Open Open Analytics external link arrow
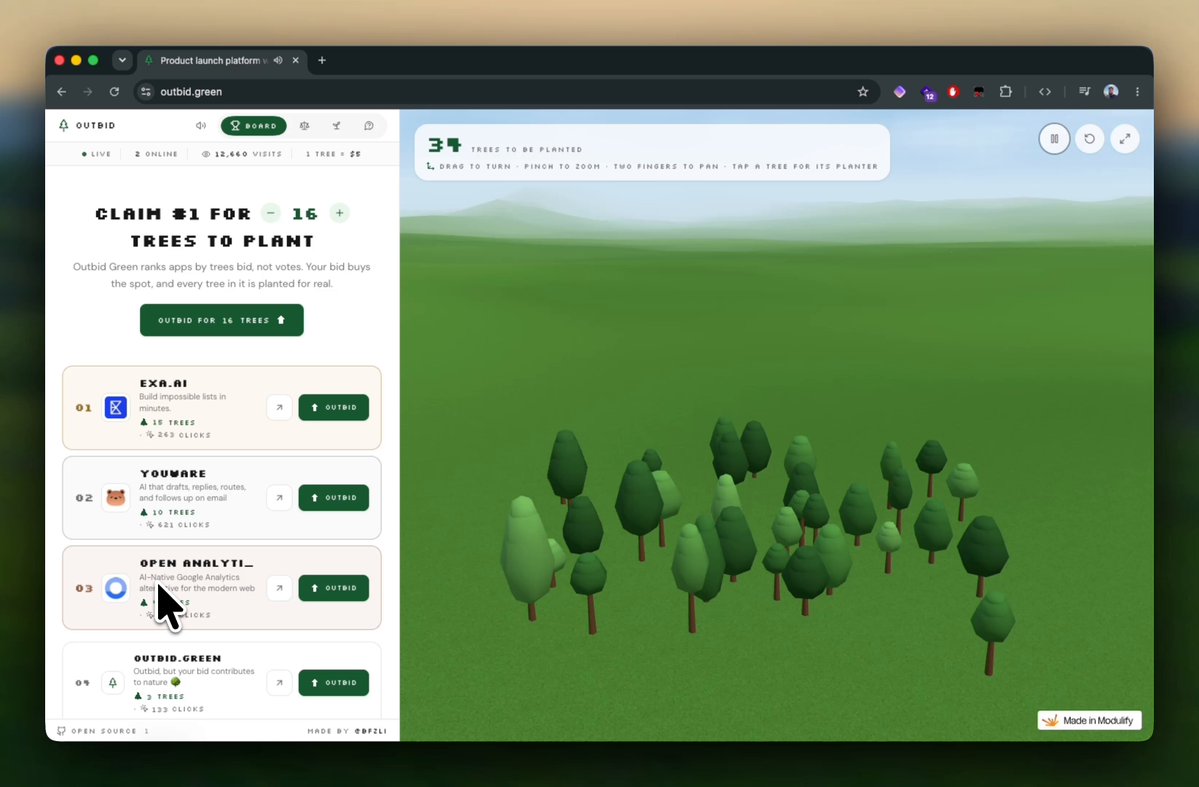 pos(279,588)
